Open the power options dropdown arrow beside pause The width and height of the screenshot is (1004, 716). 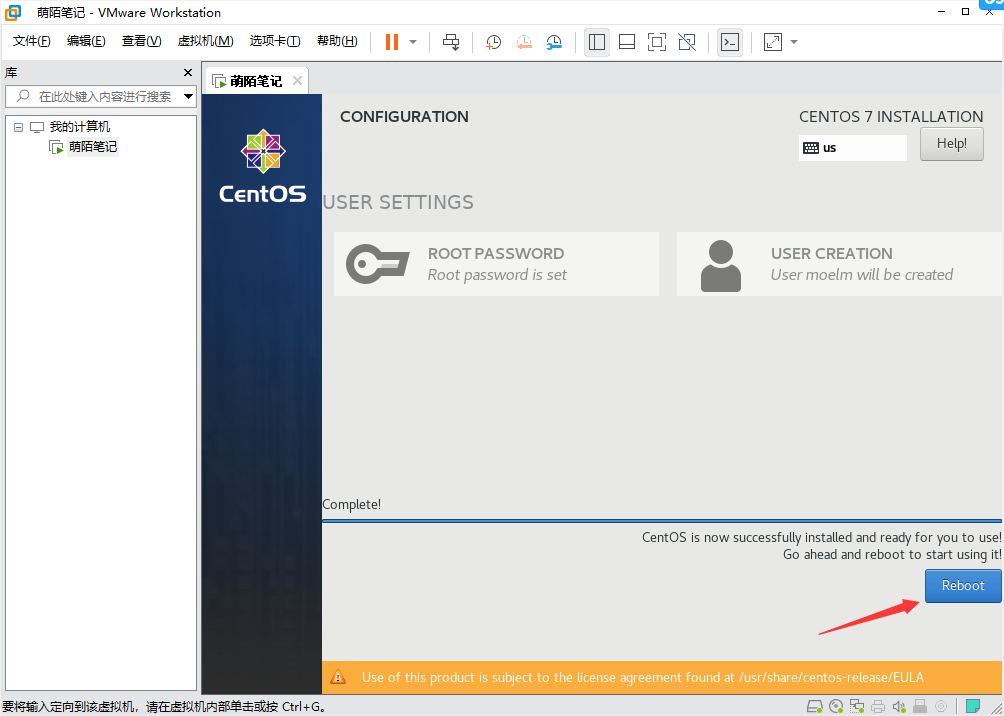tap(413, 42)
